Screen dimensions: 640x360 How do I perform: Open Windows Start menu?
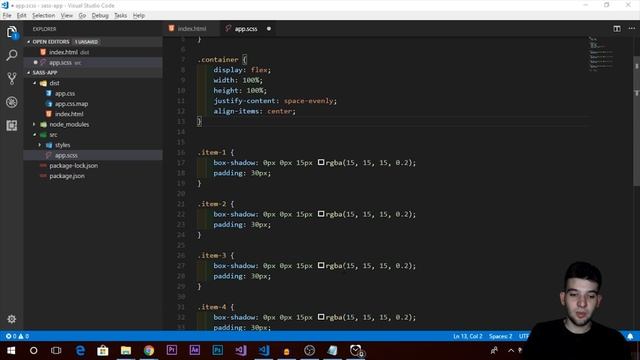coord(11,350)
